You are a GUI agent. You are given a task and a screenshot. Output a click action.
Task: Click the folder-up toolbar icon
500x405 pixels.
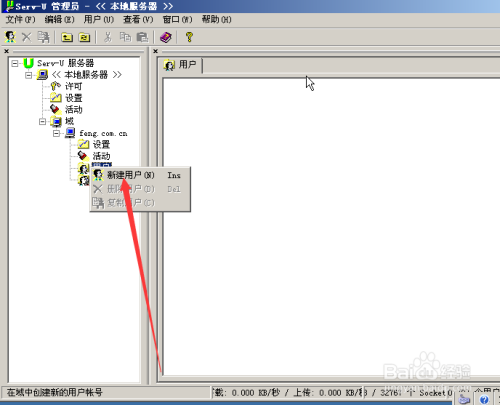coord(67,37)
